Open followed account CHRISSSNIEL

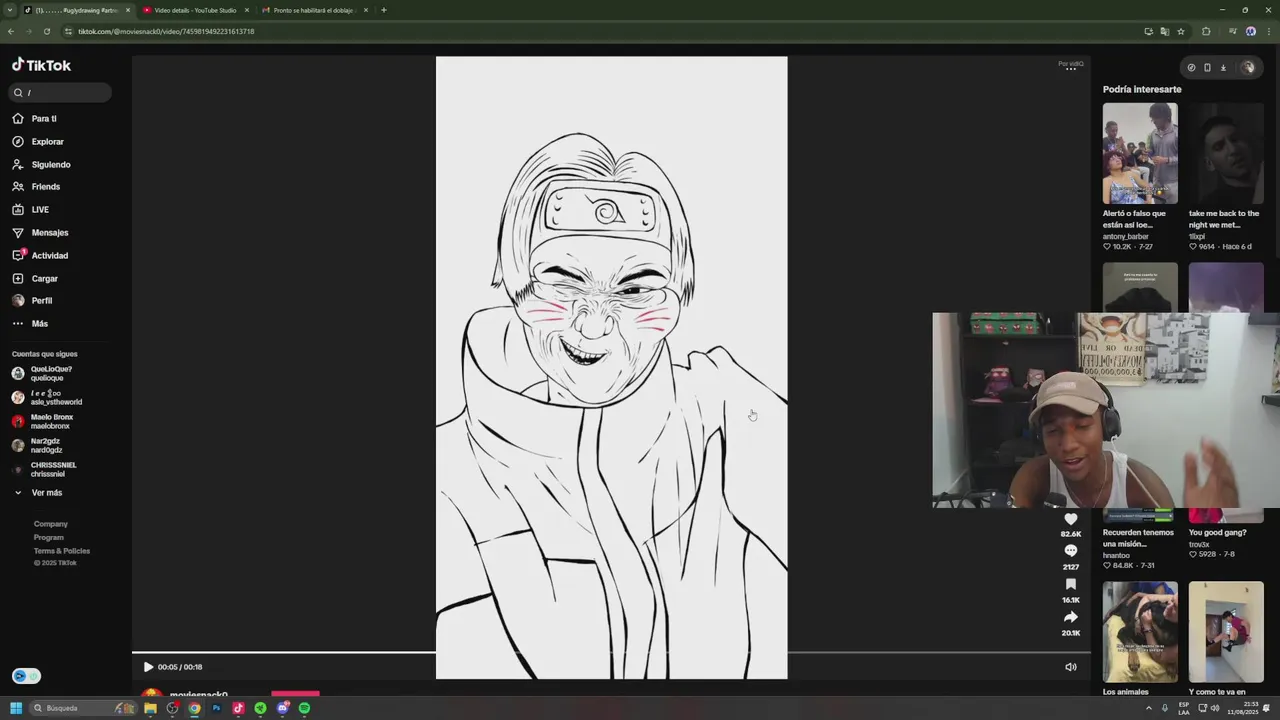point(45,469)
